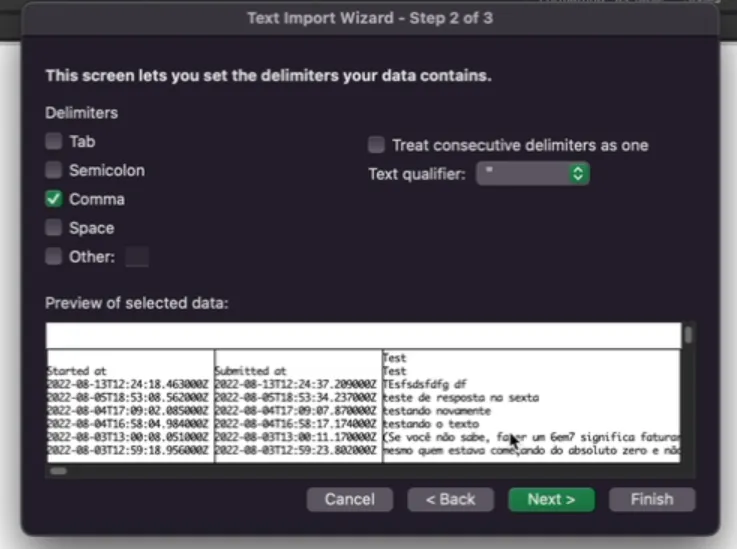Click the green Text qualifier stepper arrows

pyautogui.click(x=578, y=173)
